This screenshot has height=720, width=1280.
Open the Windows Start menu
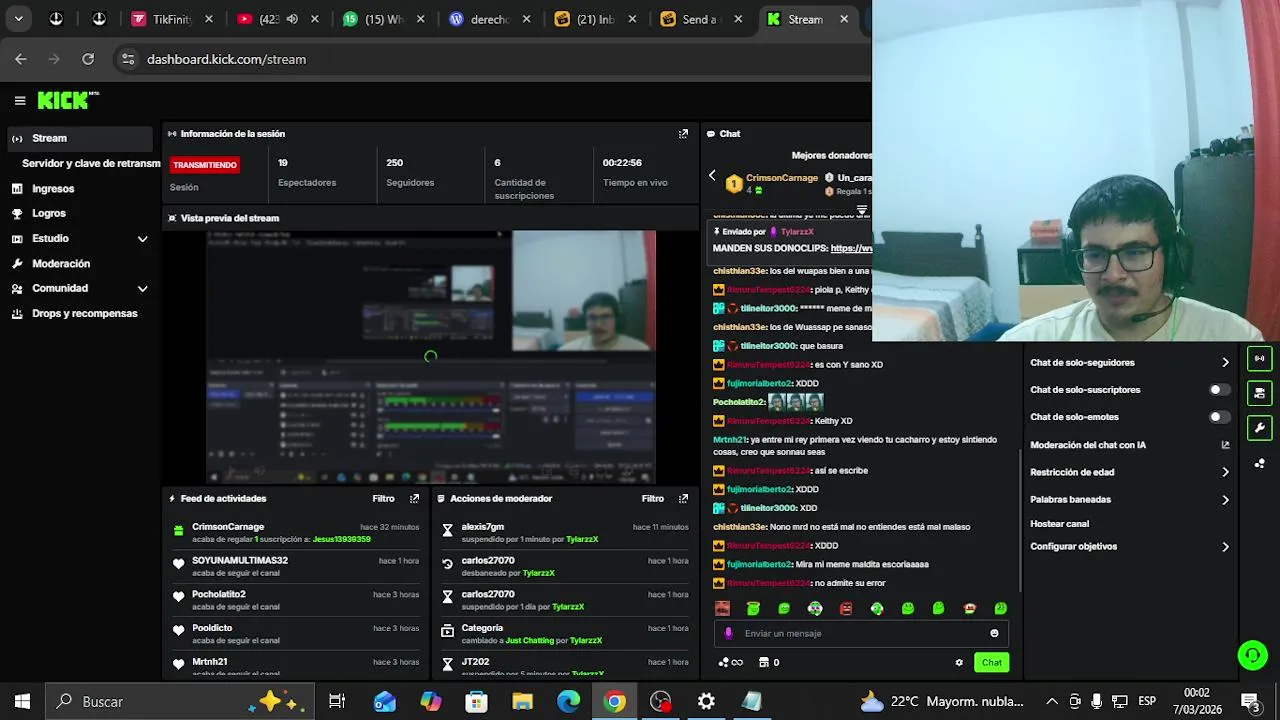click(22, 702)
